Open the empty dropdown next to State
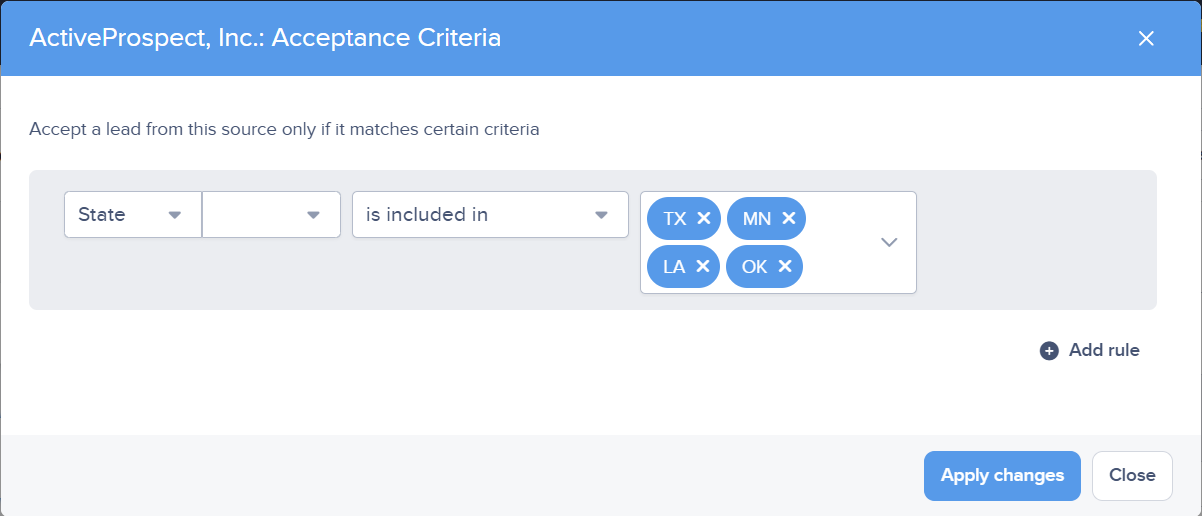This screenshot has height=516, width=1202. click(271, 215)
